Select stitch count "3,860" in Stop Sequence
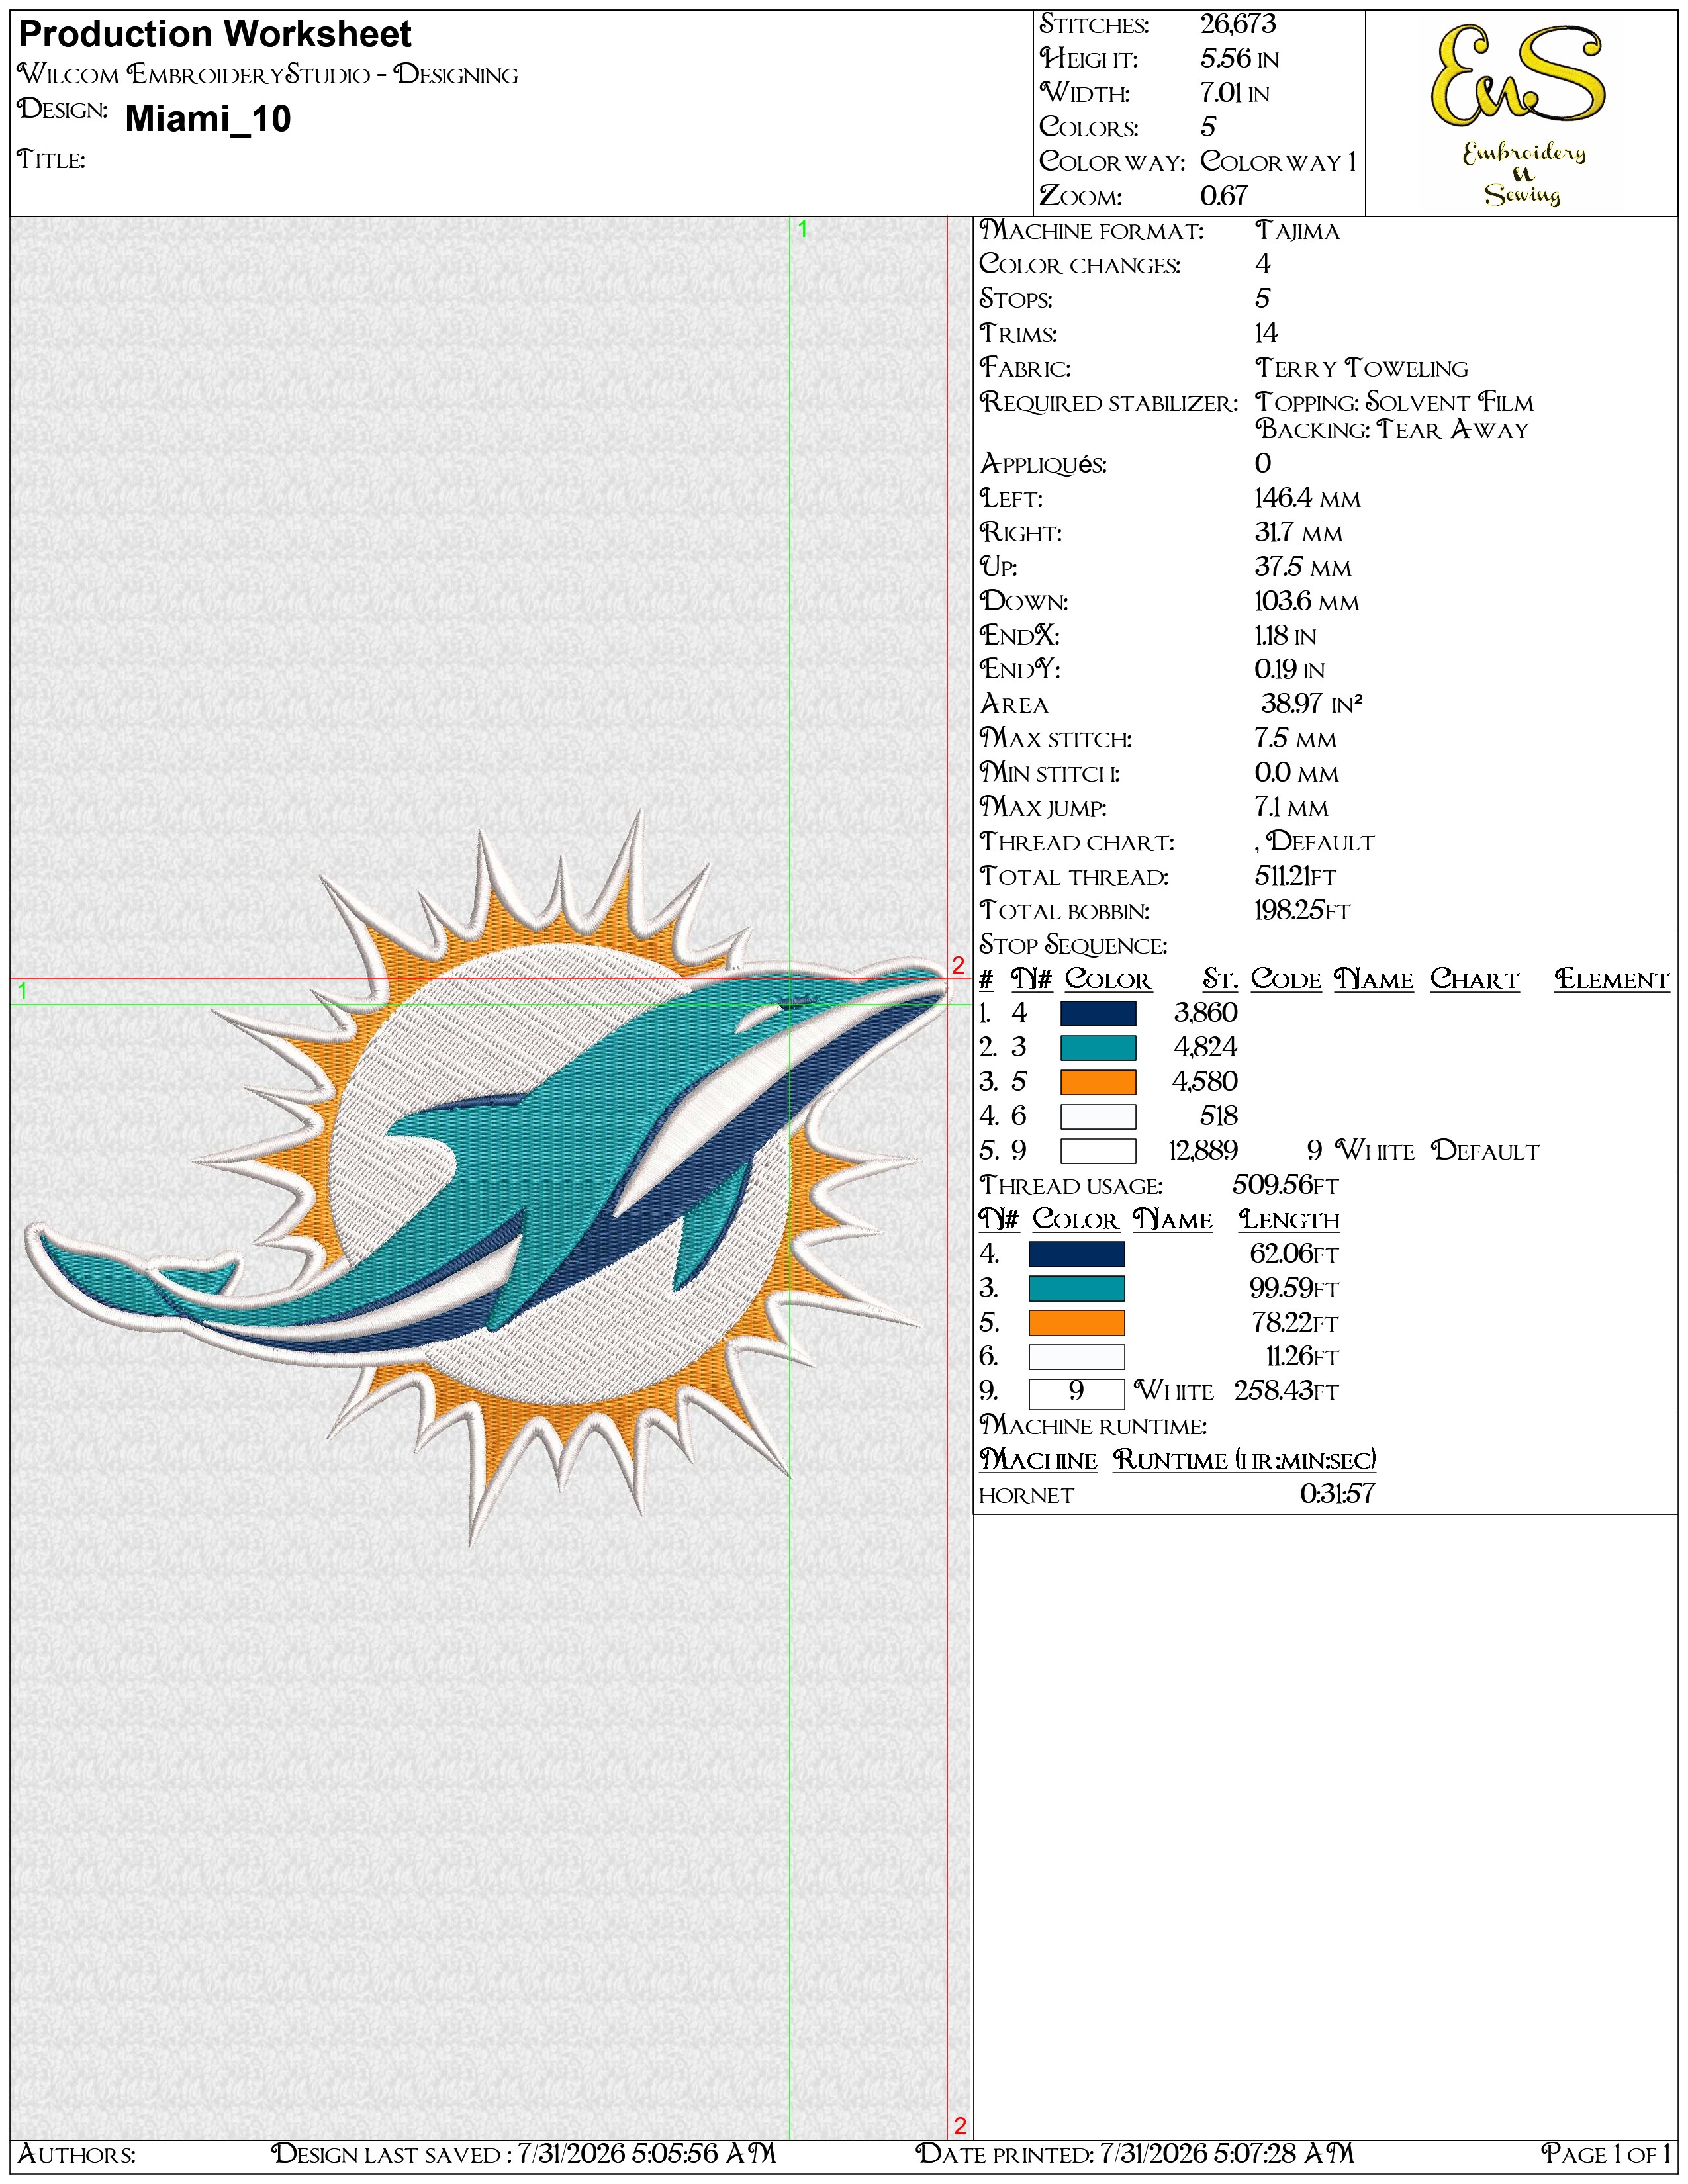The image size is (1688, 2184). (1206, 1013)
